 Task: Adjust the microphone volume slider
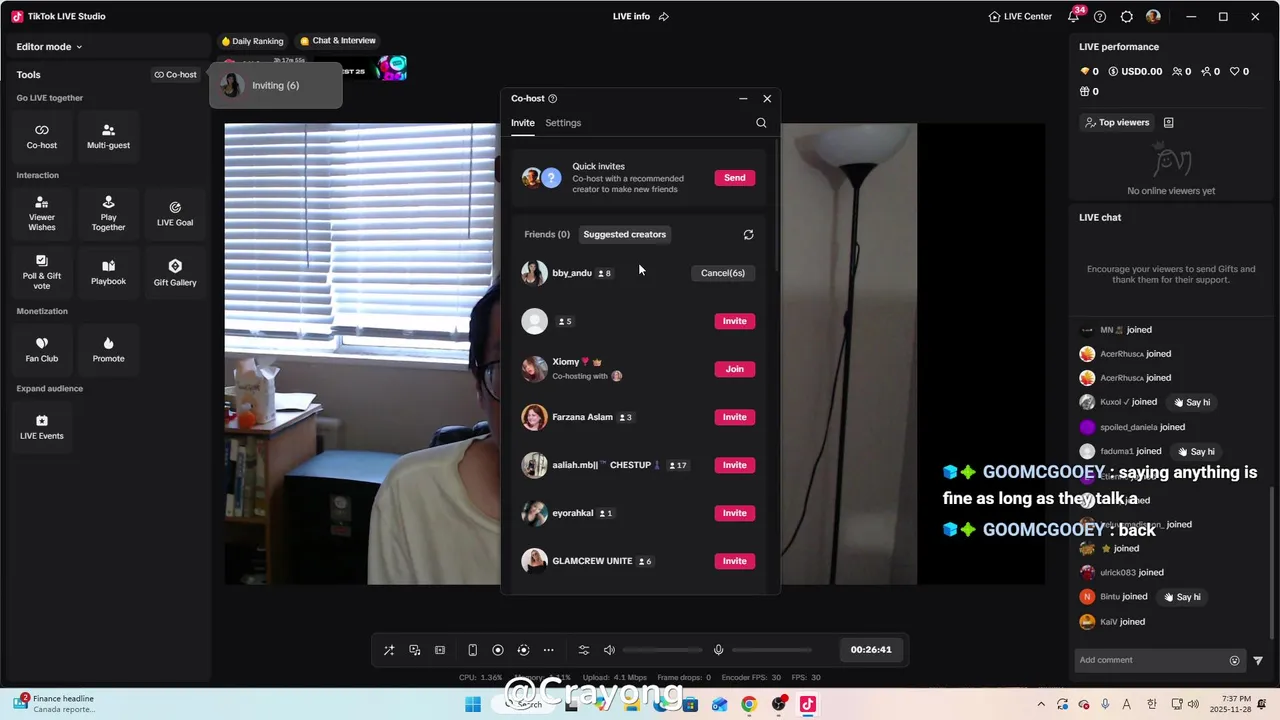[772, 650]
